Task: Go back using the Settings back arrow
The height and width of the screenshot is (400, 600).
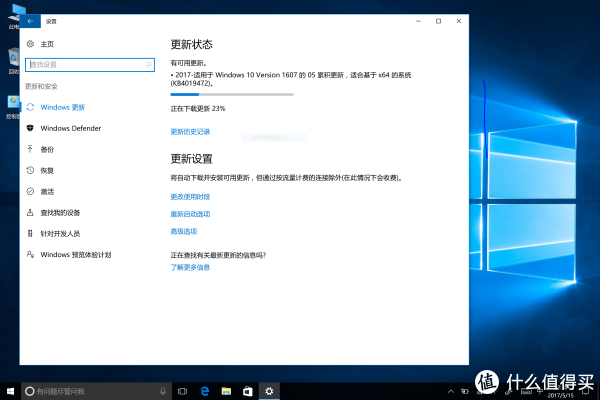Action: pyautogui.click(x=30, y=21)
